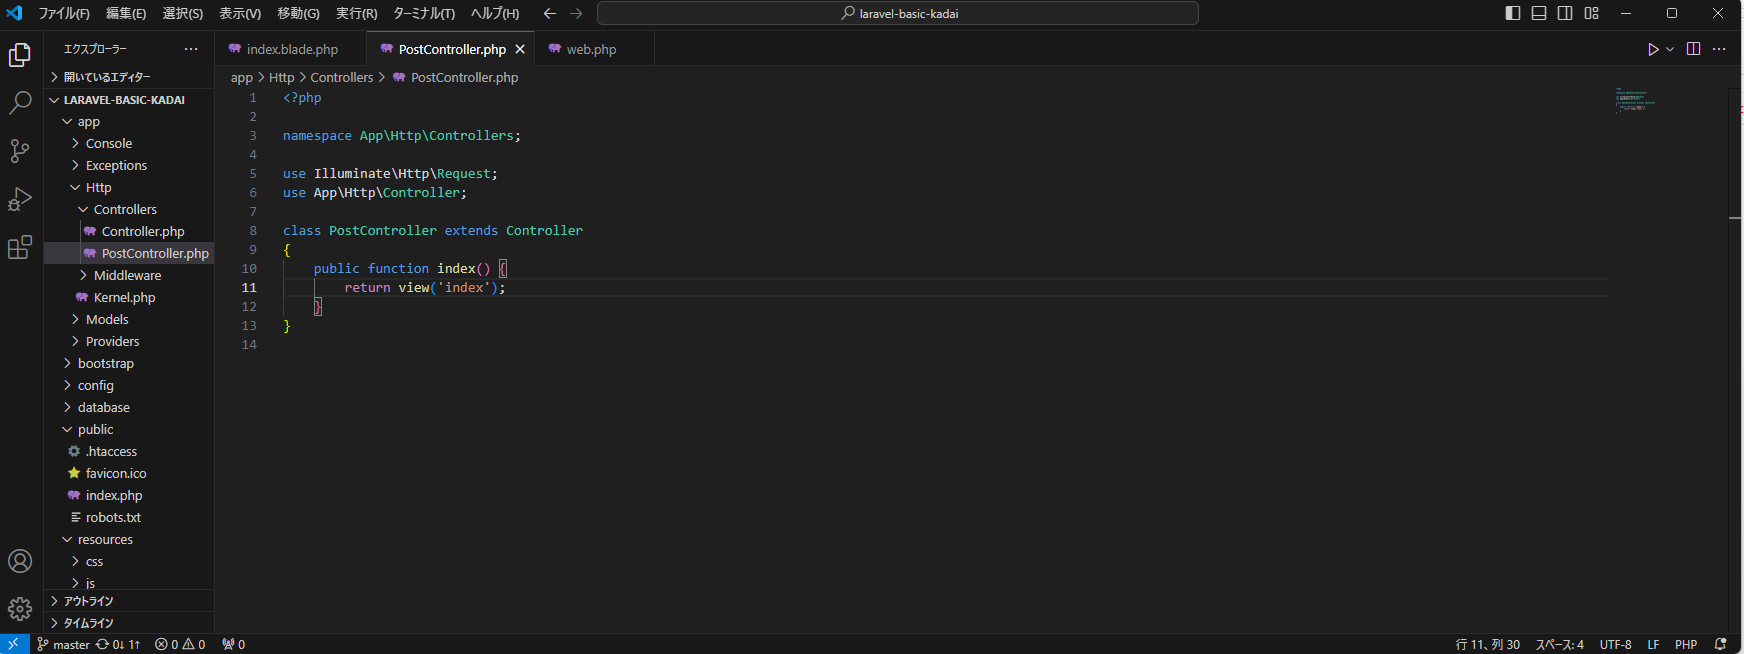Click the code minimap preview
This screenshot has height=654, width=1744.
(x=1635, y=100)
